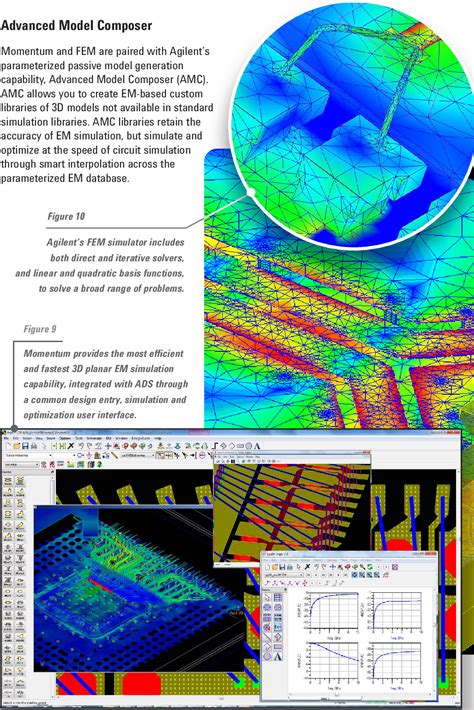Click question mark help icon in EM toolbar
Image resolution: width=474 pixels, height=710 pixels.
[x=99, y=464]
